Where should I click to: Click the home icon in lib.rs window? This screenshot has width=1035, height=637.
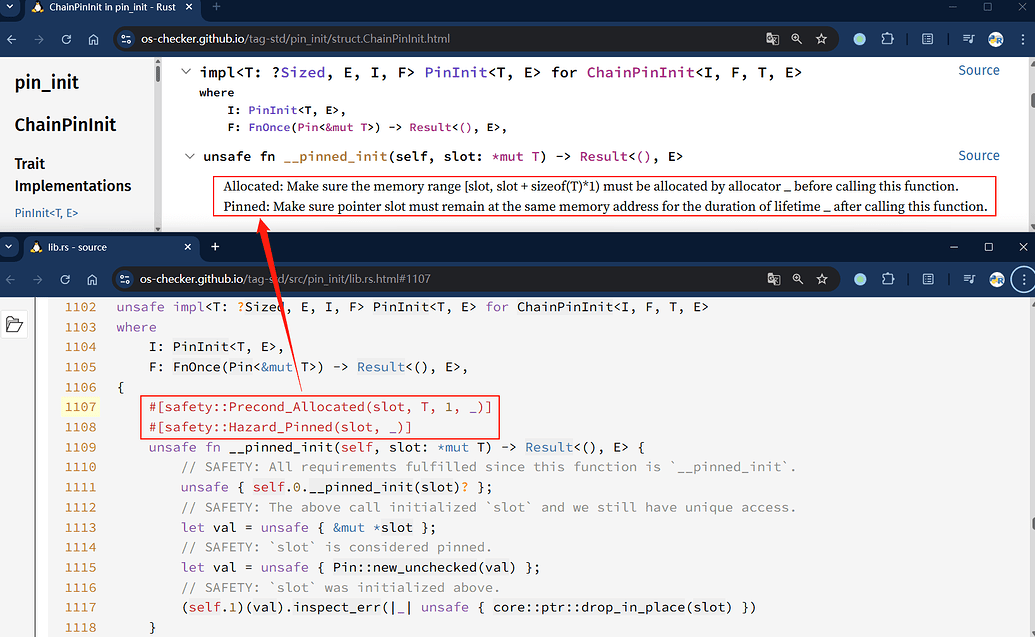[x=94, y=279]
